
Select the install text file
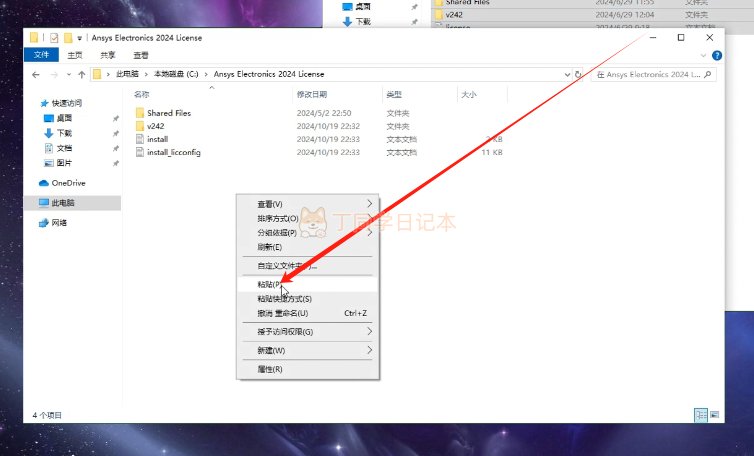(157, 139)
